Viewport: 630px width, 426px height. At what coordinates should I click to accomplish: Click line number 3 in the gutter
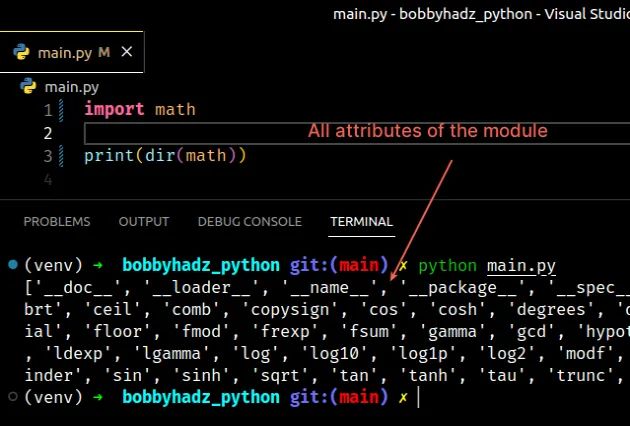tap(48, 156)
